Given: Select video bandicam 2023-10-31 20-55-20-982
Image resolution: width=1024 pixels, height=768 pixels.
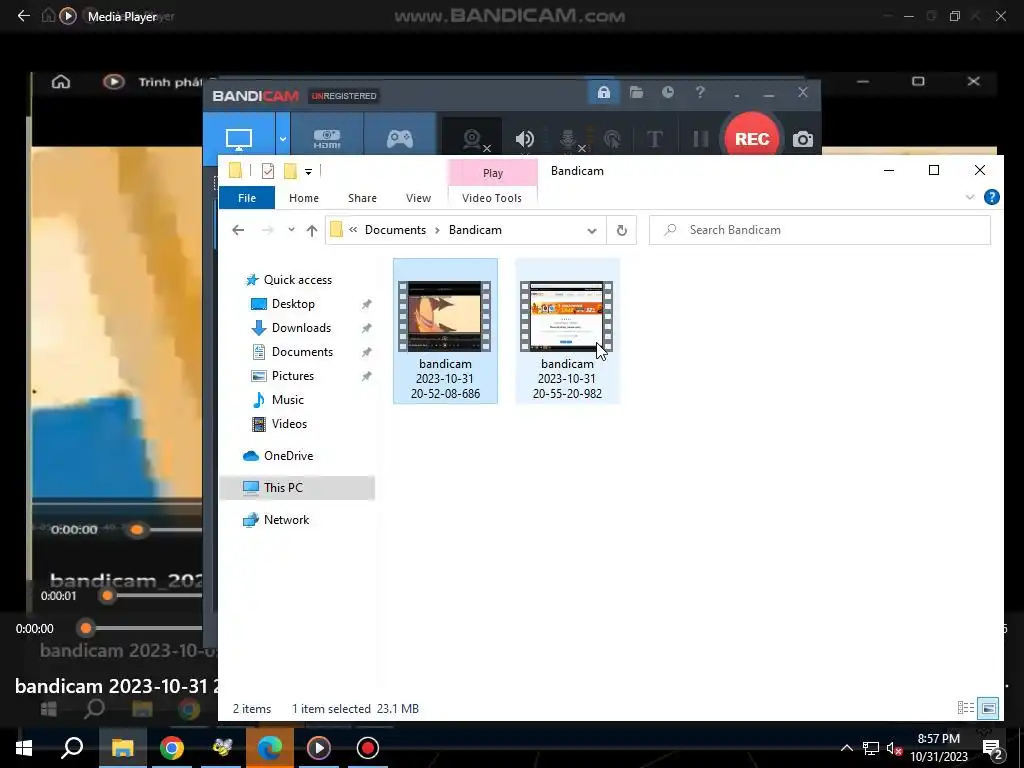Looking at the screenshot, I should click(x=567, y=331).
